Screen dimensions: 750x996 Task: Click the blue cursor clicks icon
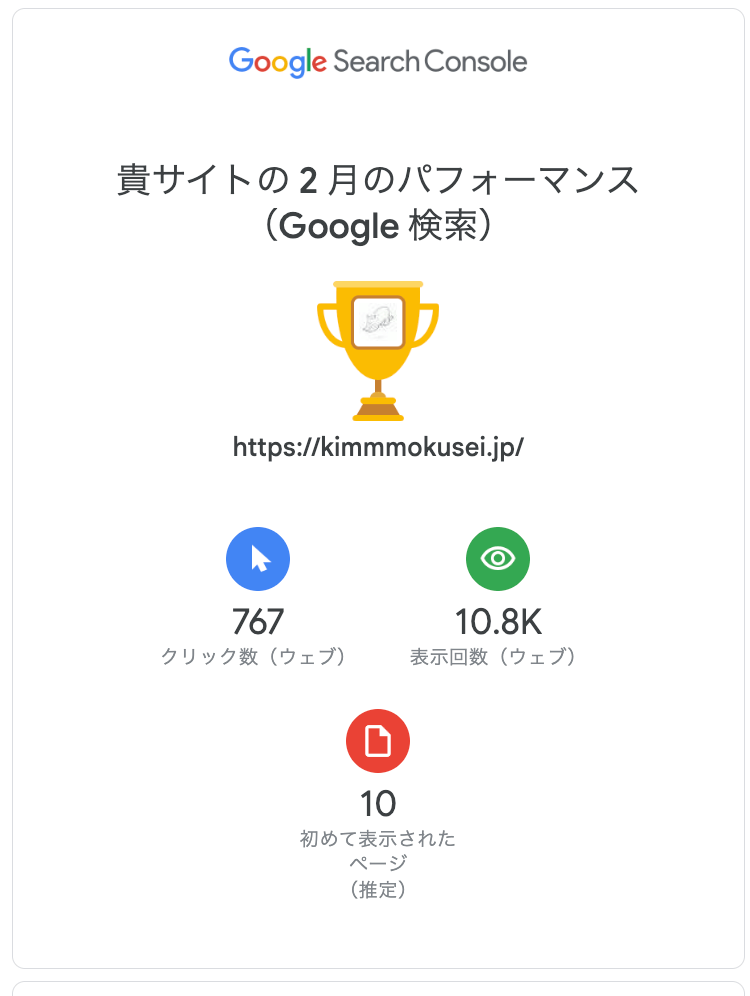[258, 559]
